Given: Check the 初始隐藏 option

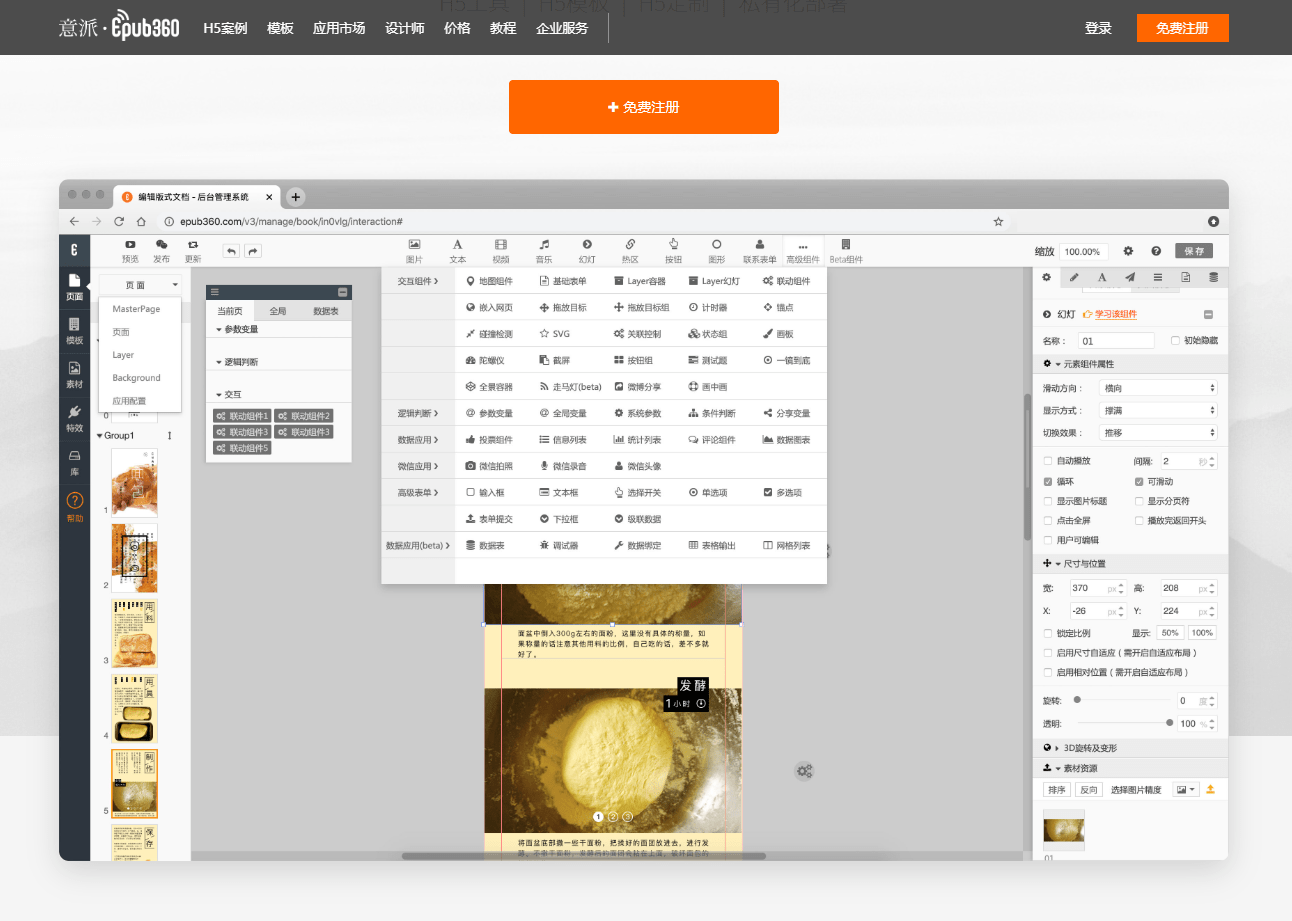Looking at the screenshot, I should (x=1176, y=340).
